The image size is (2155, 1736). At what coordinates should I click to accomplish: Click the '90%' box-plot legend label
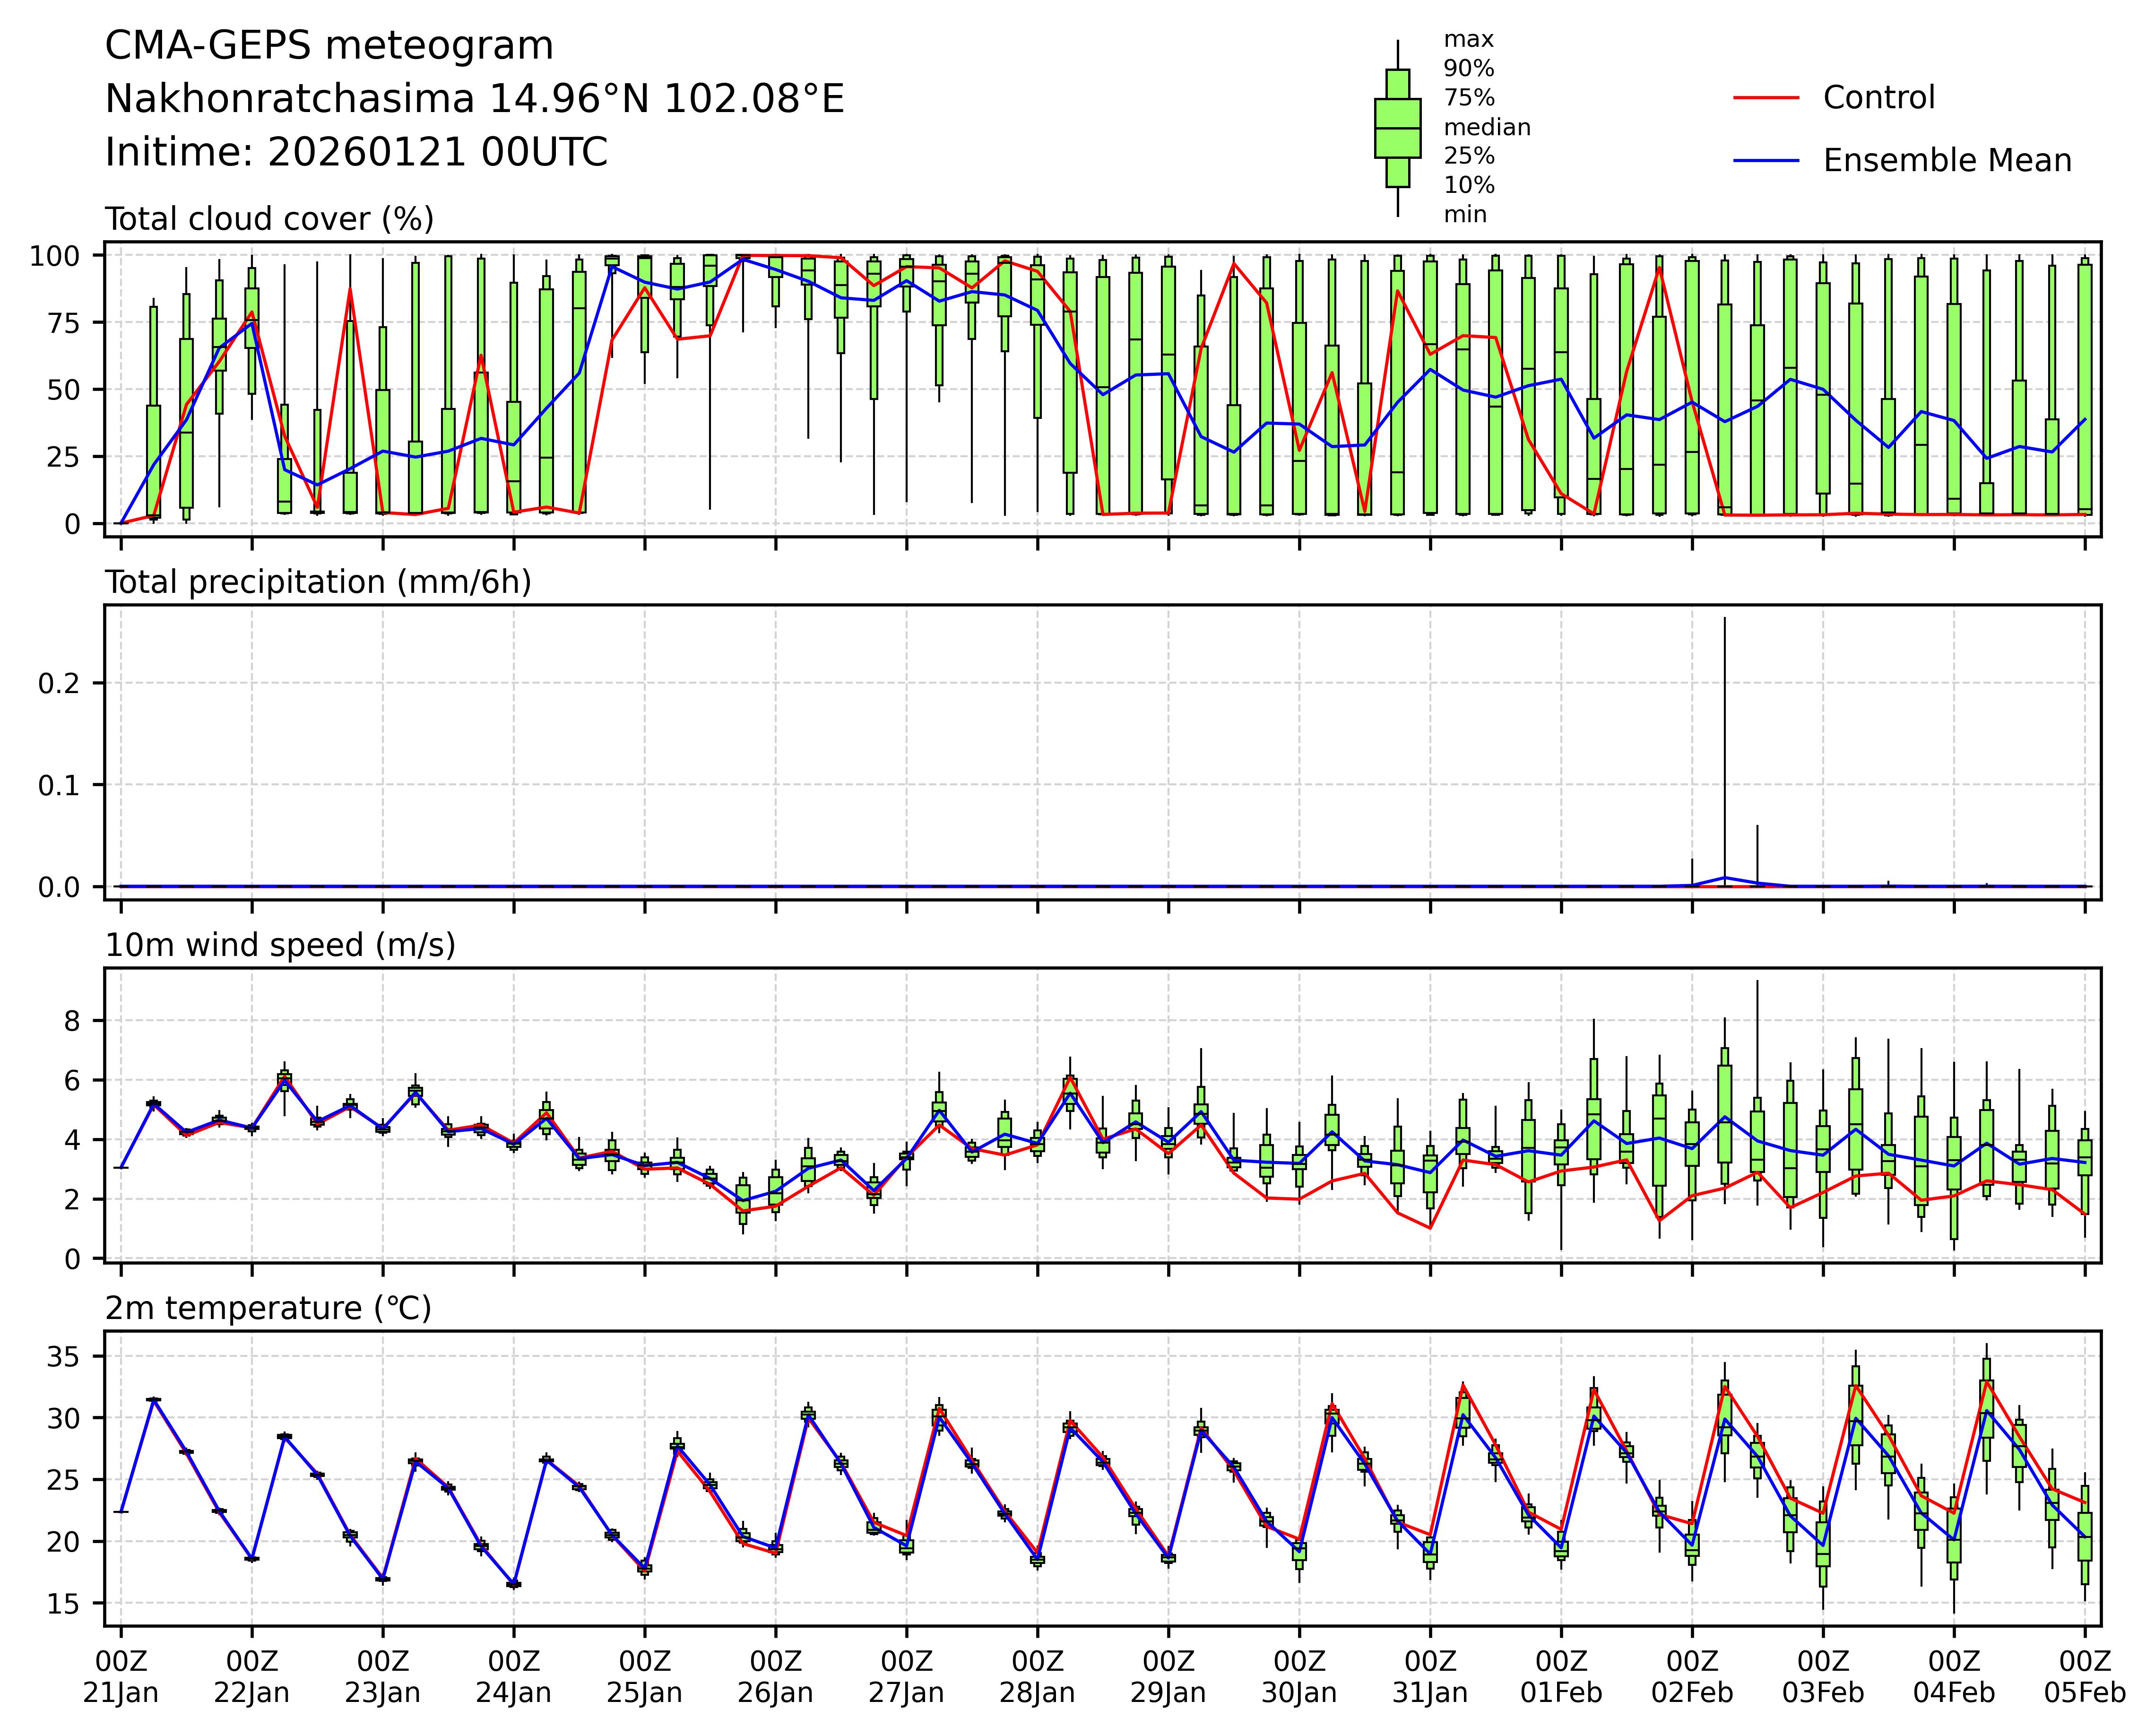coord(1468,69)
